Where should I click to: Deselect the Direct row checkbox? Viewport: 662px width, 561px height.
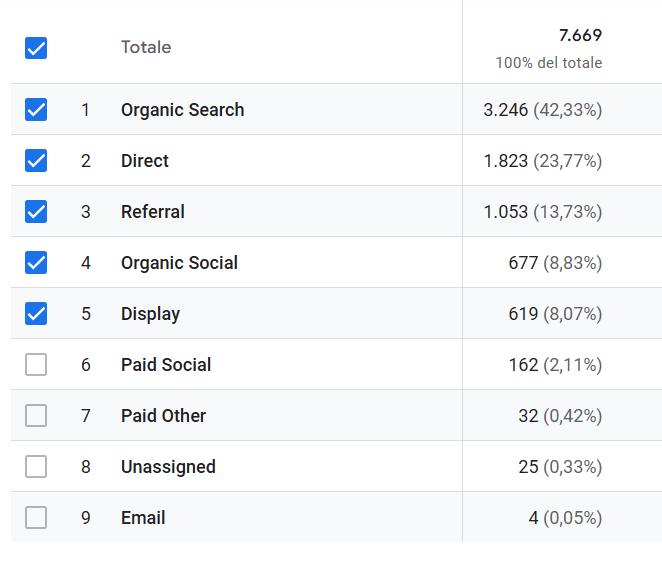pos(36,161)
